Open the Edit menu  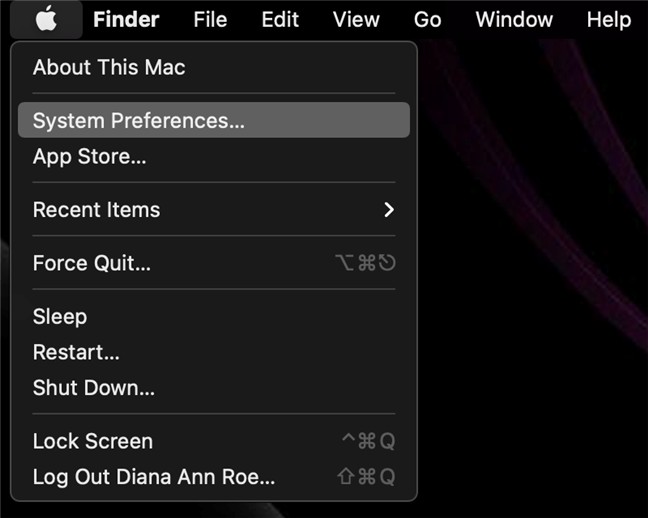pyautogui.click(x=281, y=19)
